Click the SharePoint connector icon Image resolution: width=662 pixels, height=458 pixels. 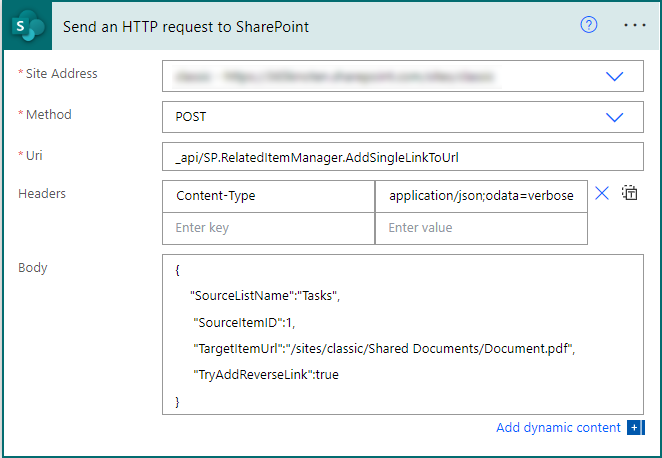coord(28,26)
